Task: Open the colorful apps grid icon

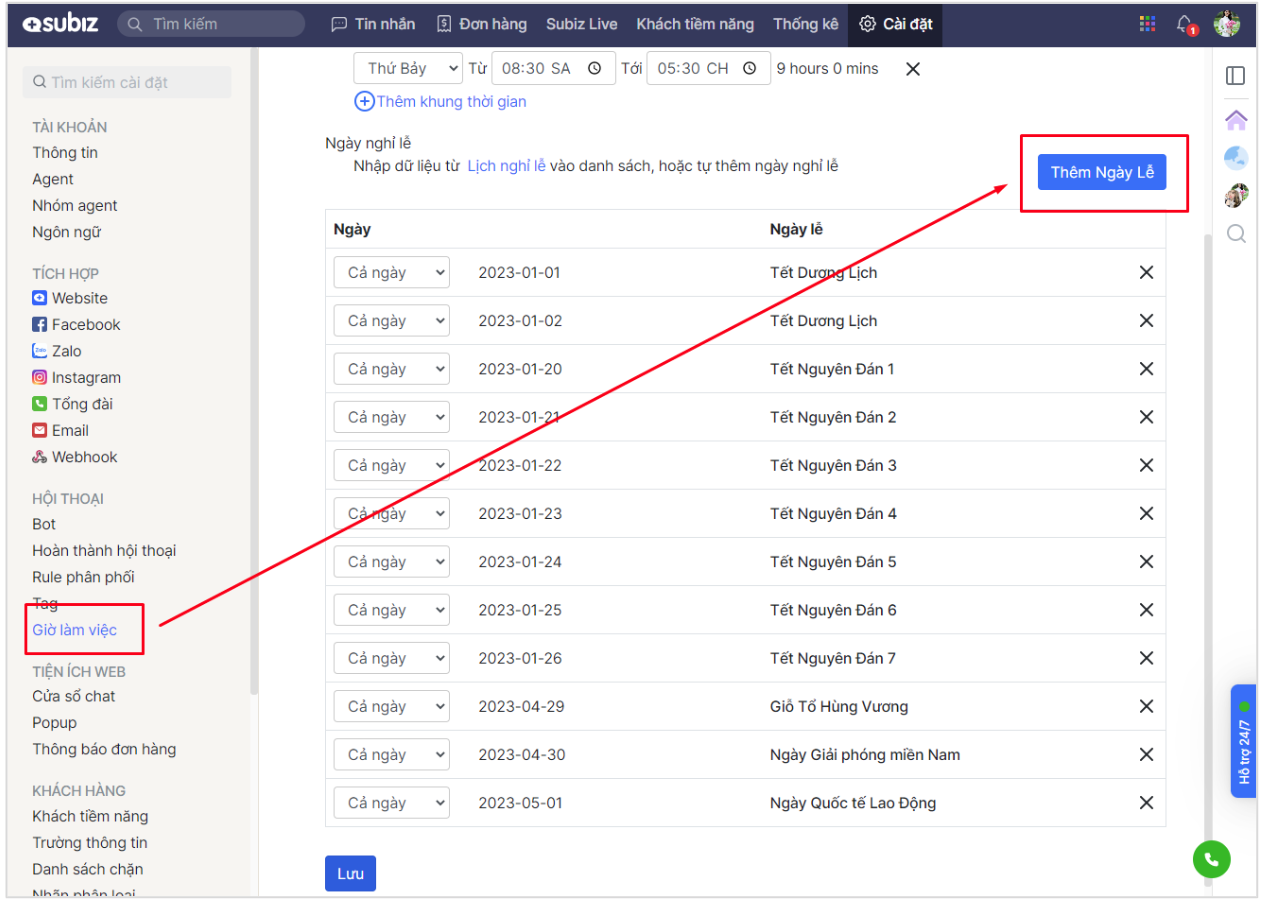Action: click(1147, 24)
